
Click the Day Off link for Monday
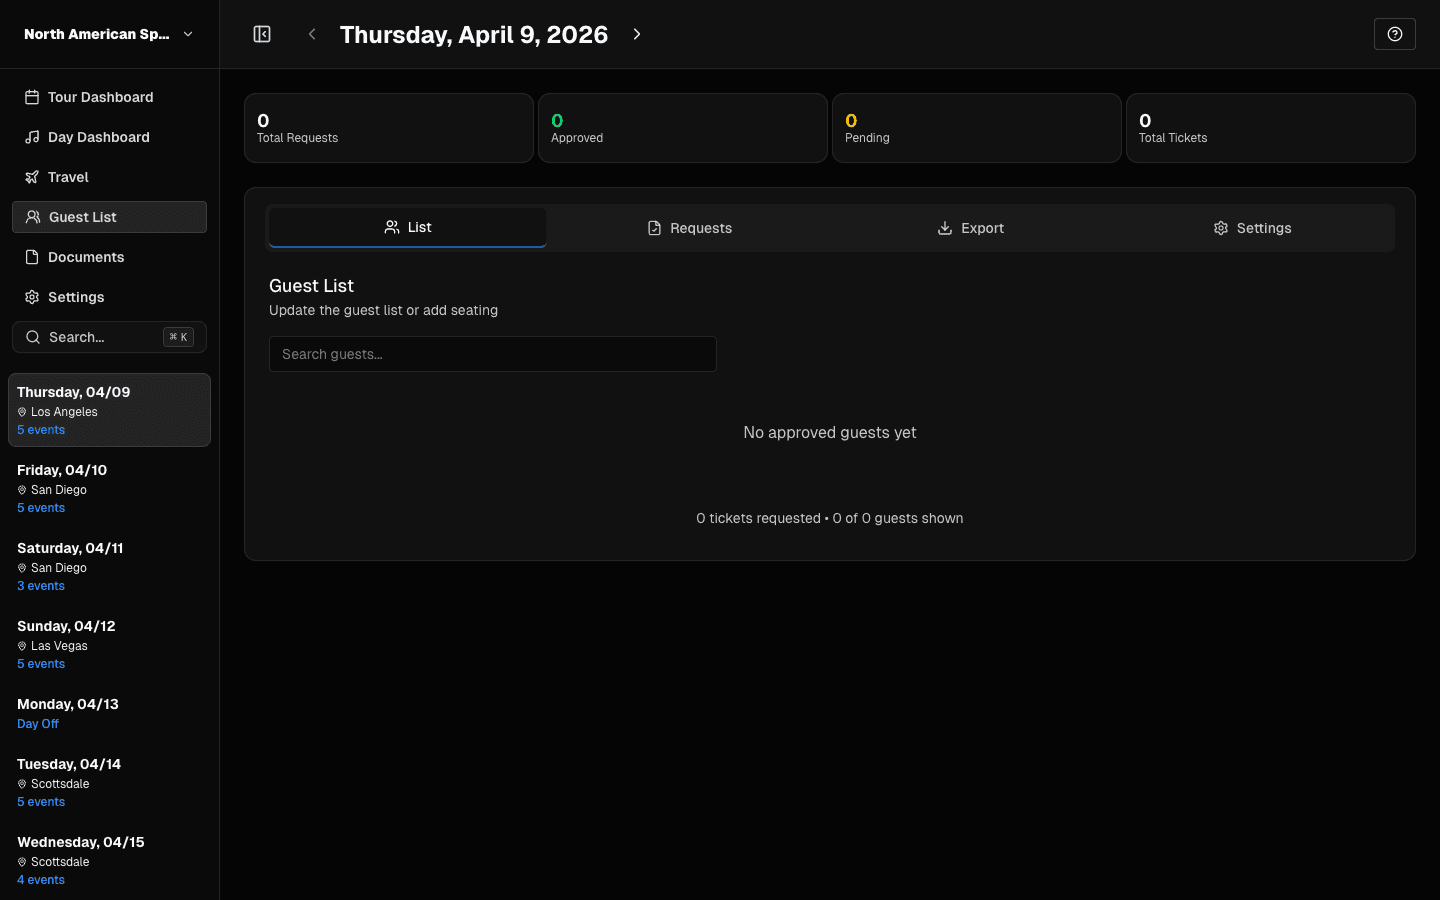click(38, 724)
